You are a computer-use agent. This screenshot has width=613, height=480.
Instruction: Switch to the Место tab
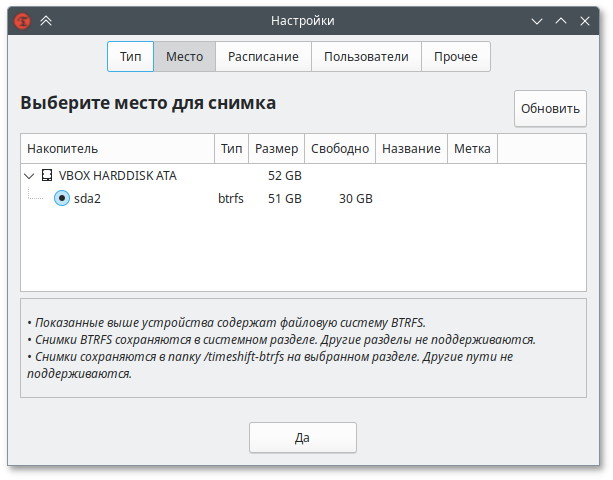point(185,57)
